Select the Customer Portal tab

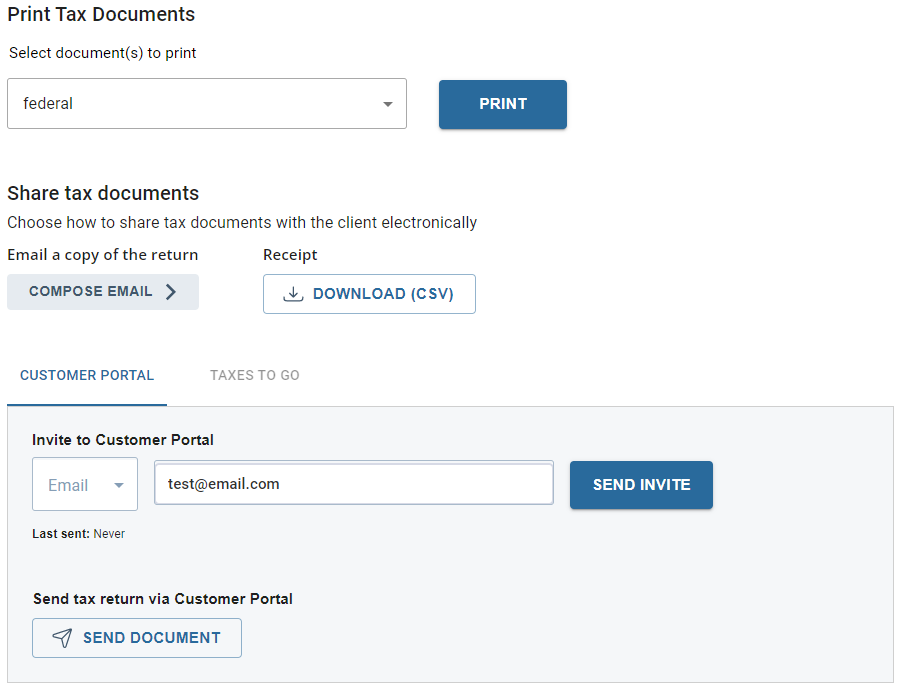(87, 376)
